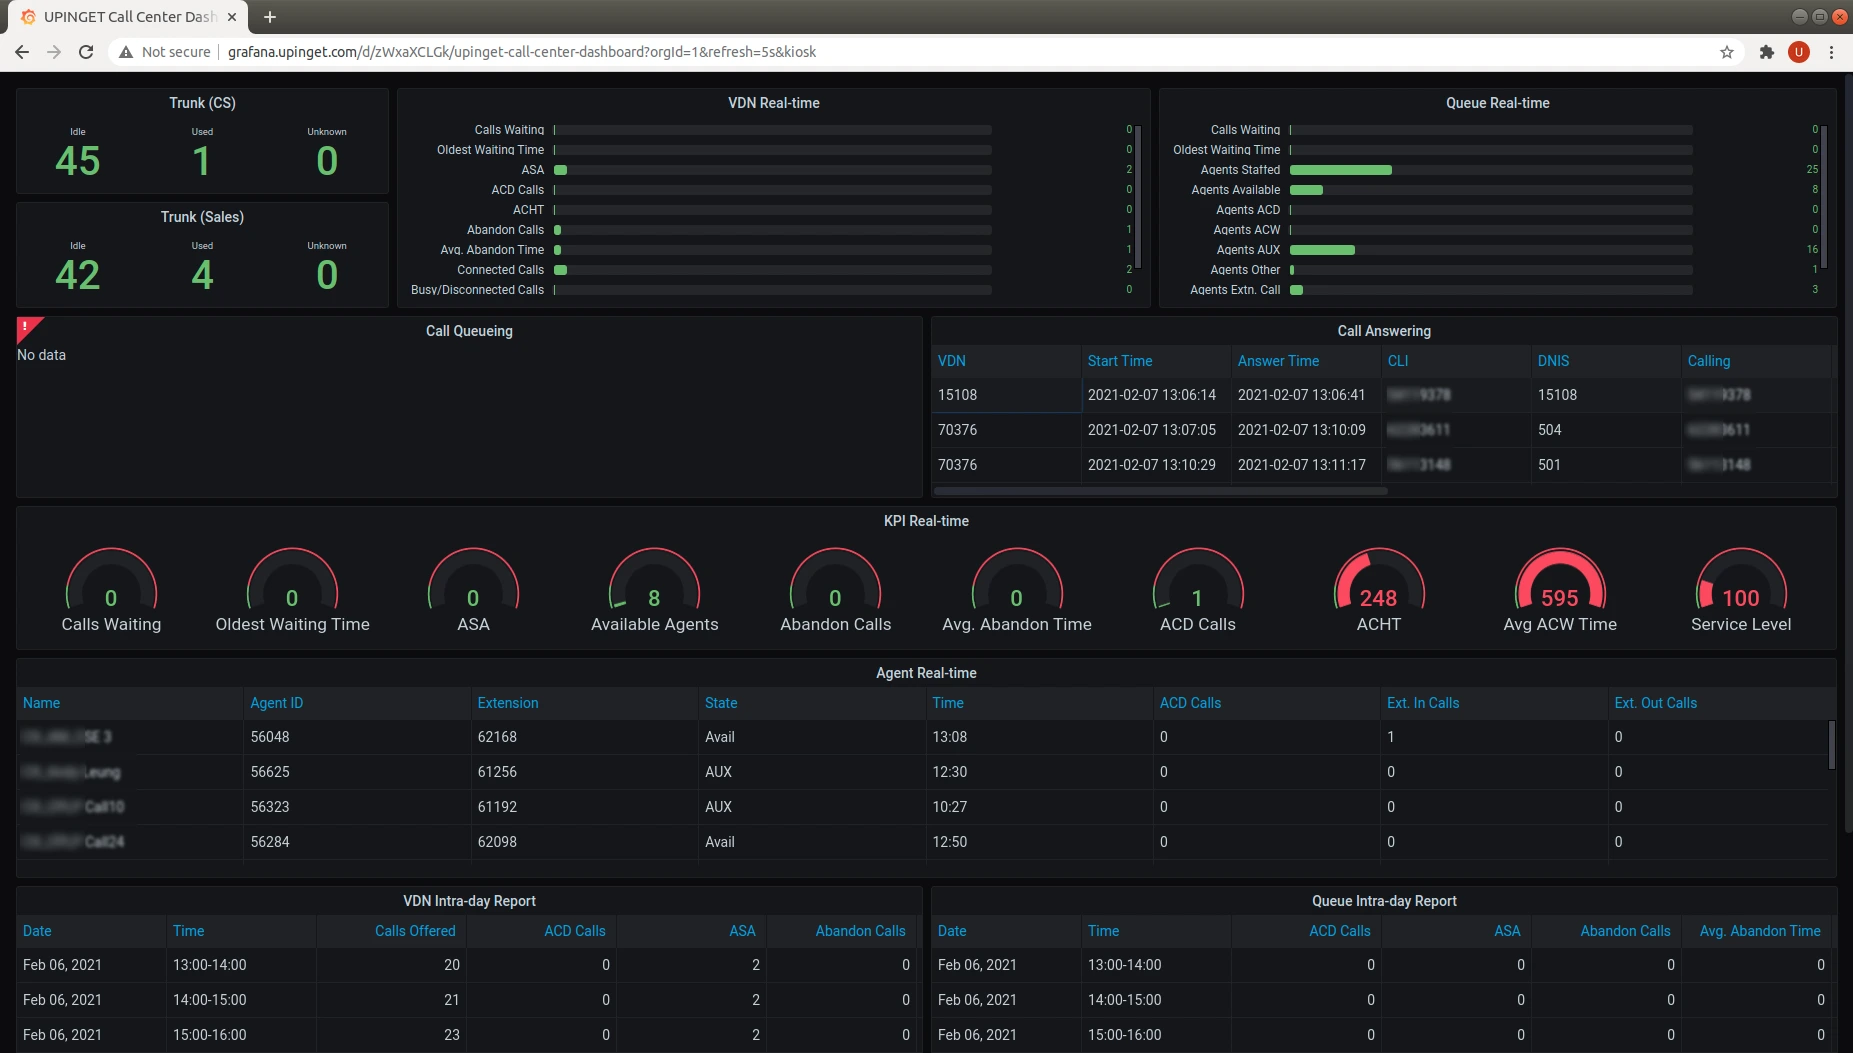Screen dimensions: 1853x1053
Task: Open a new browser tab
Action: pyautogui.click(x=270, y=17)
